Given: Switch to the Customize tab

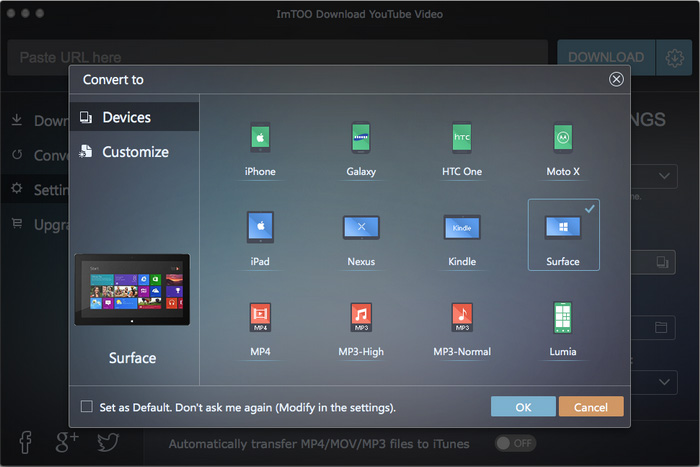Looking at the screenshot, I should (x=134, y=152).
